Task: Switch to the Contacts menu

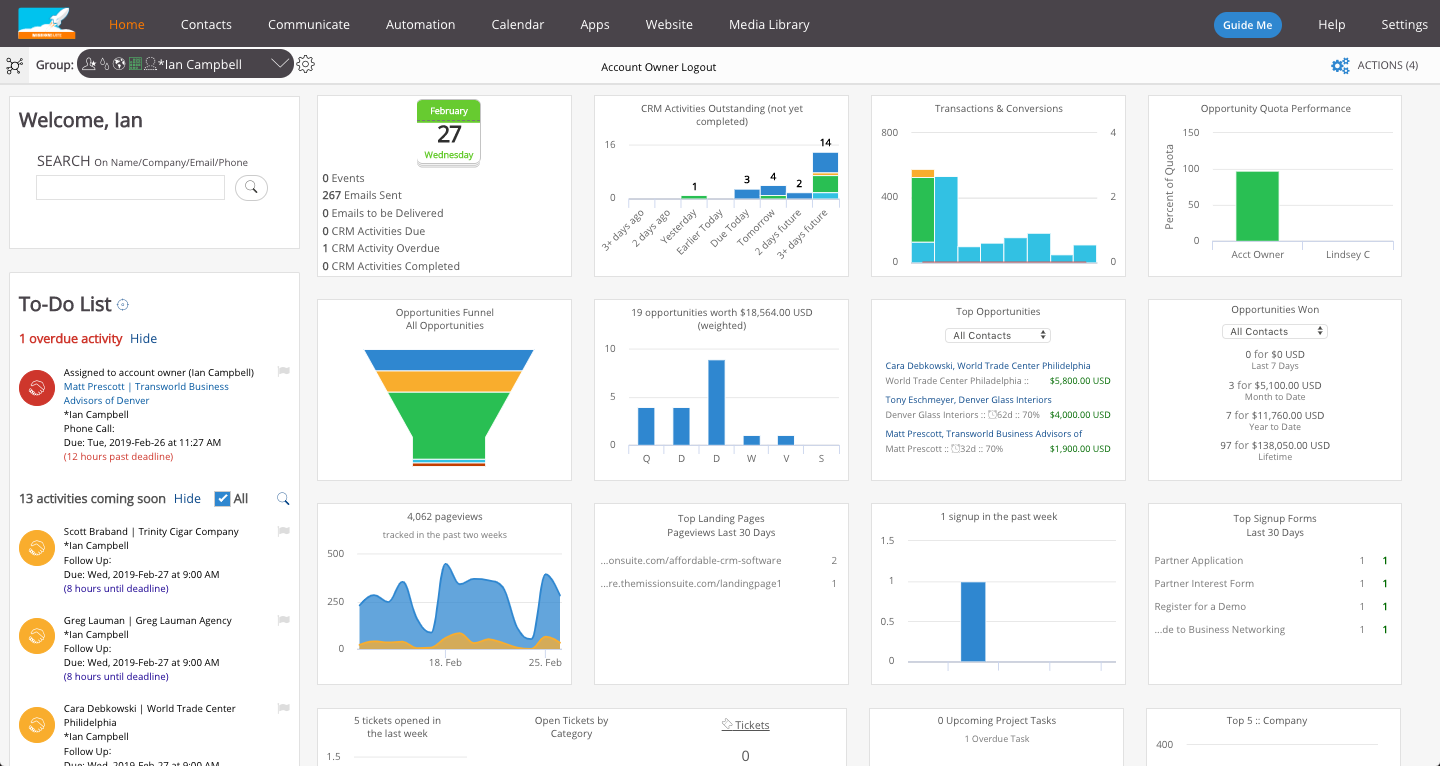Action: [205, 24]
